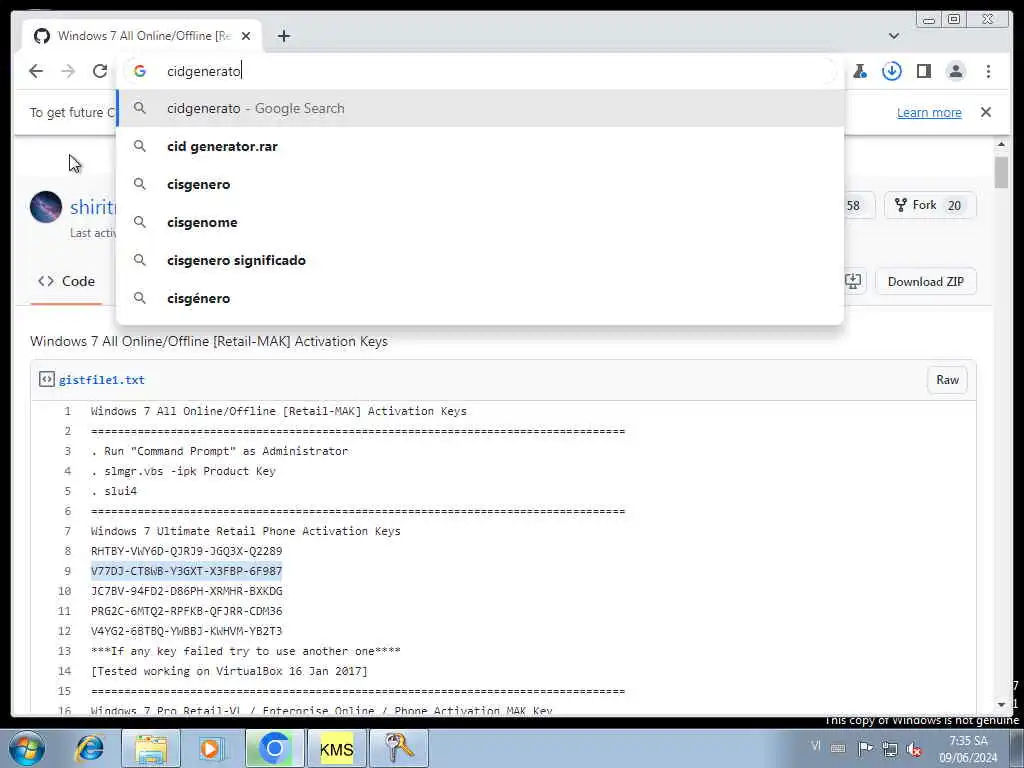Open with GitHub Desktop icon beside Download ZIP
The height and width of the screenshot is (768, 1024).
854,281
